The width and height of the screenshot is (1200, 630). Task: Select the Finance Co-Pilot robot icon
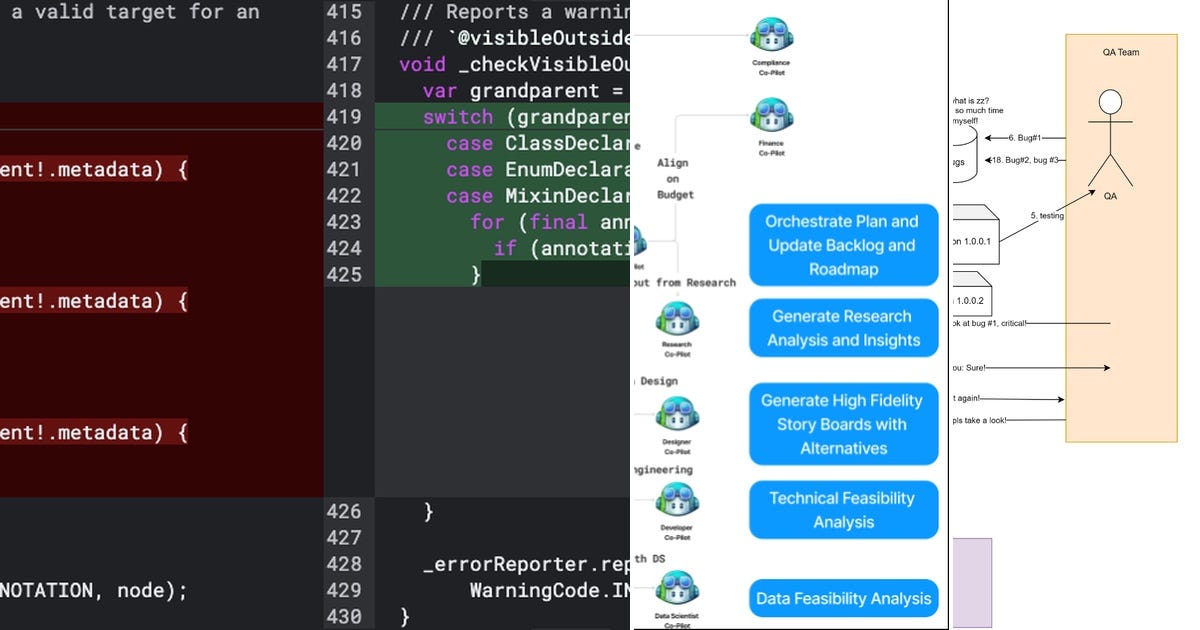click(771, 113)
